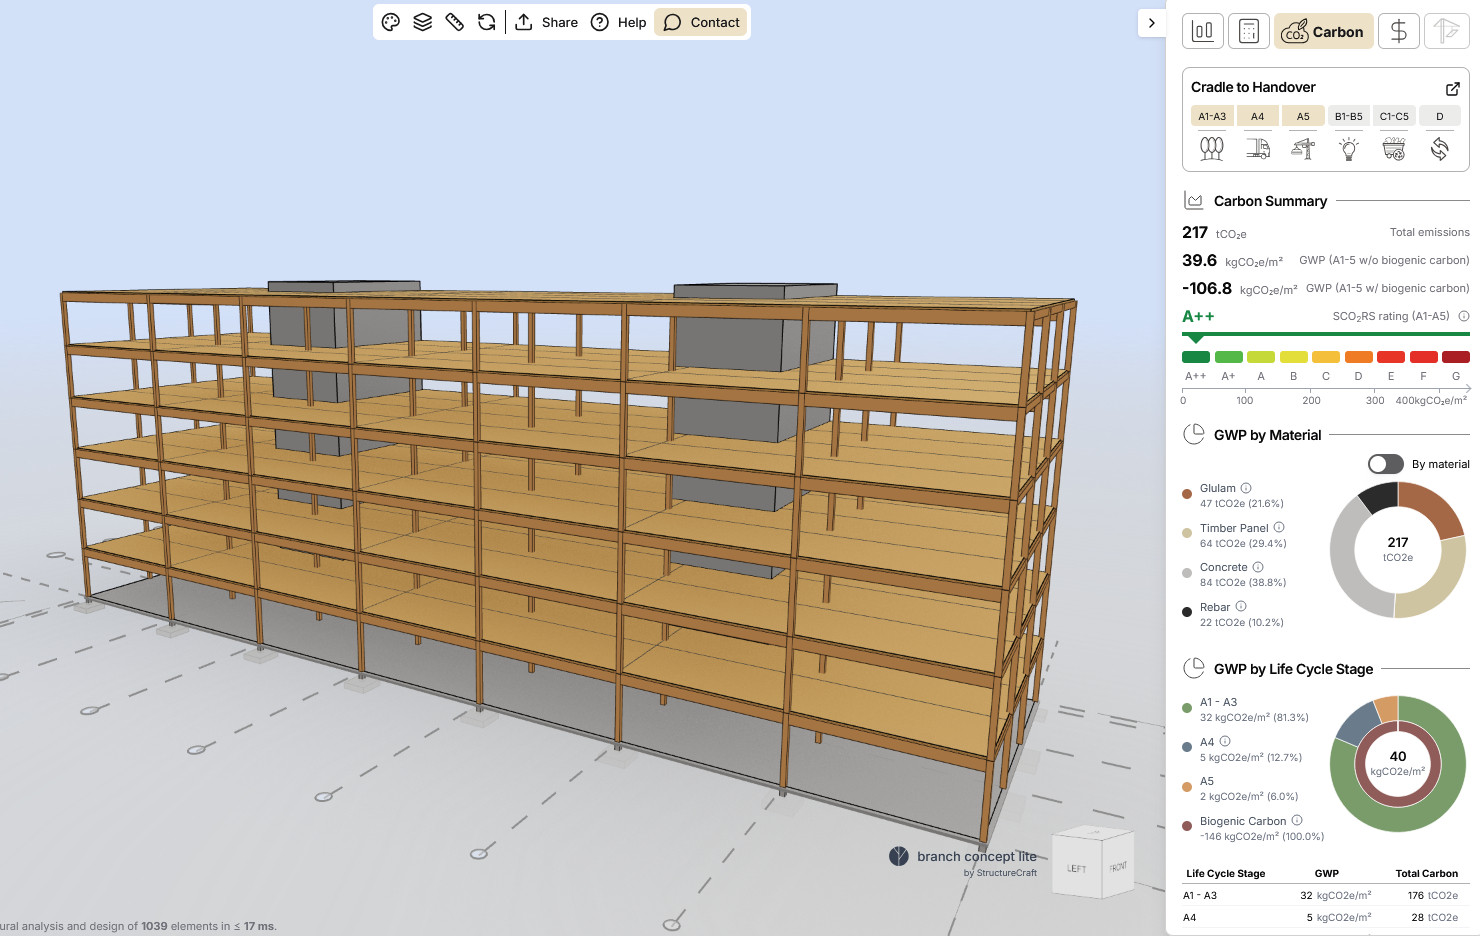Viewport: 1480px width, 936px height.
Task: Click the 40 kgCO2e/m² life cycle donut
Action: tap(1398, 764)
